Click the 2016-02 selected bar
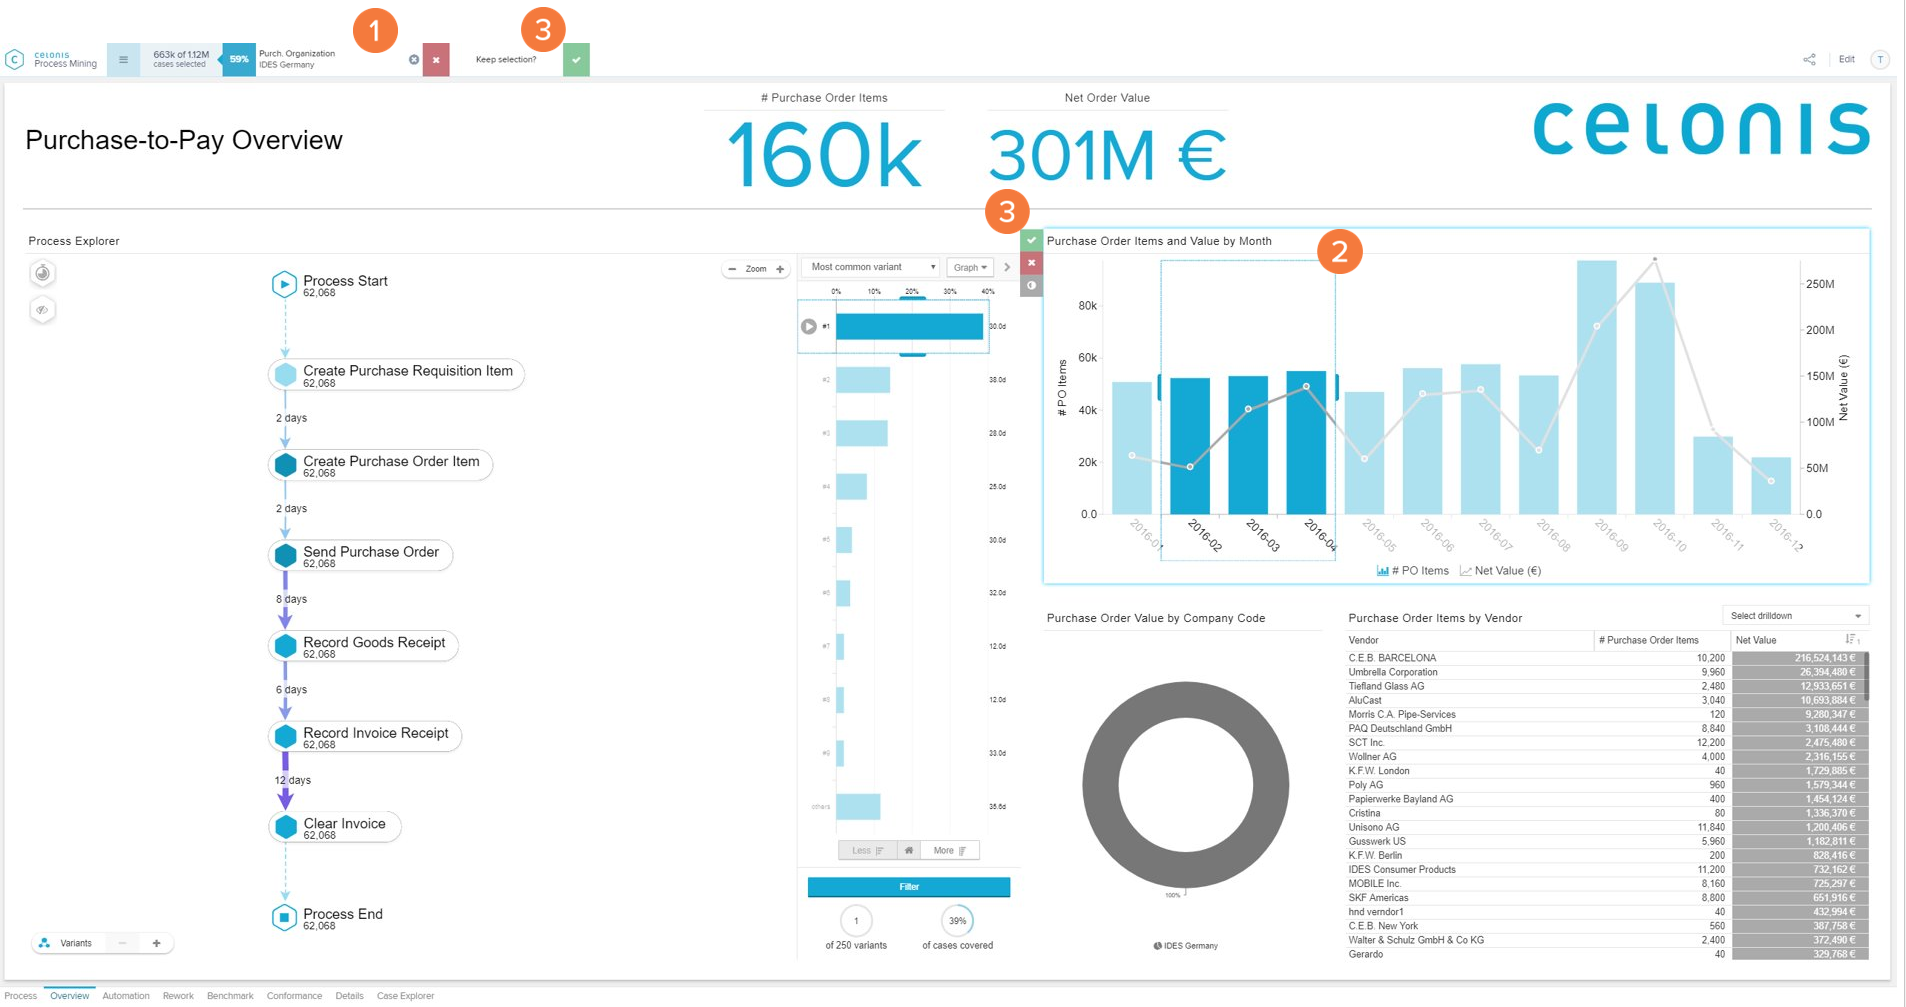 tap(1190, 446)
